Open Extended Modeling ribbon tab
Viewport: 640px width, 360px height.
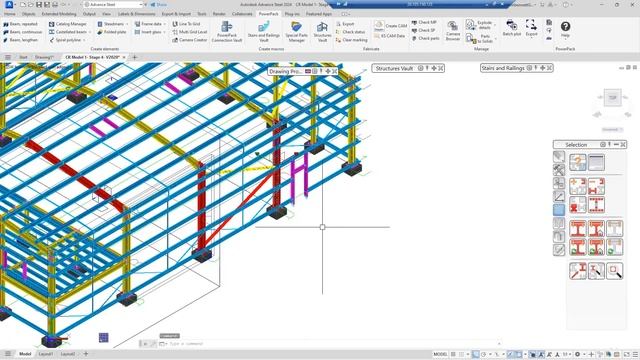59,14
